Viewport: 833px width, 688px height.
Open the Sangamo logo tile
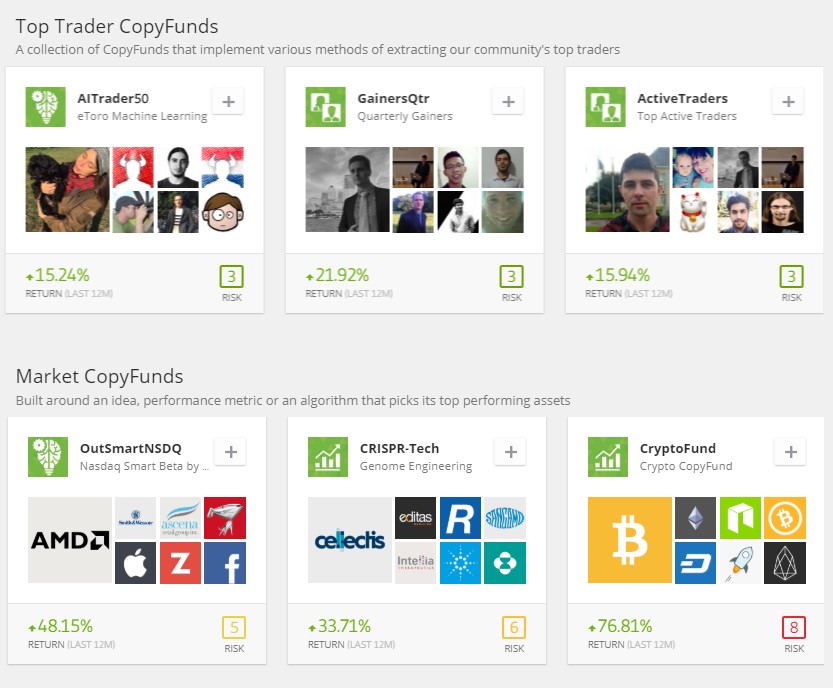505,518
